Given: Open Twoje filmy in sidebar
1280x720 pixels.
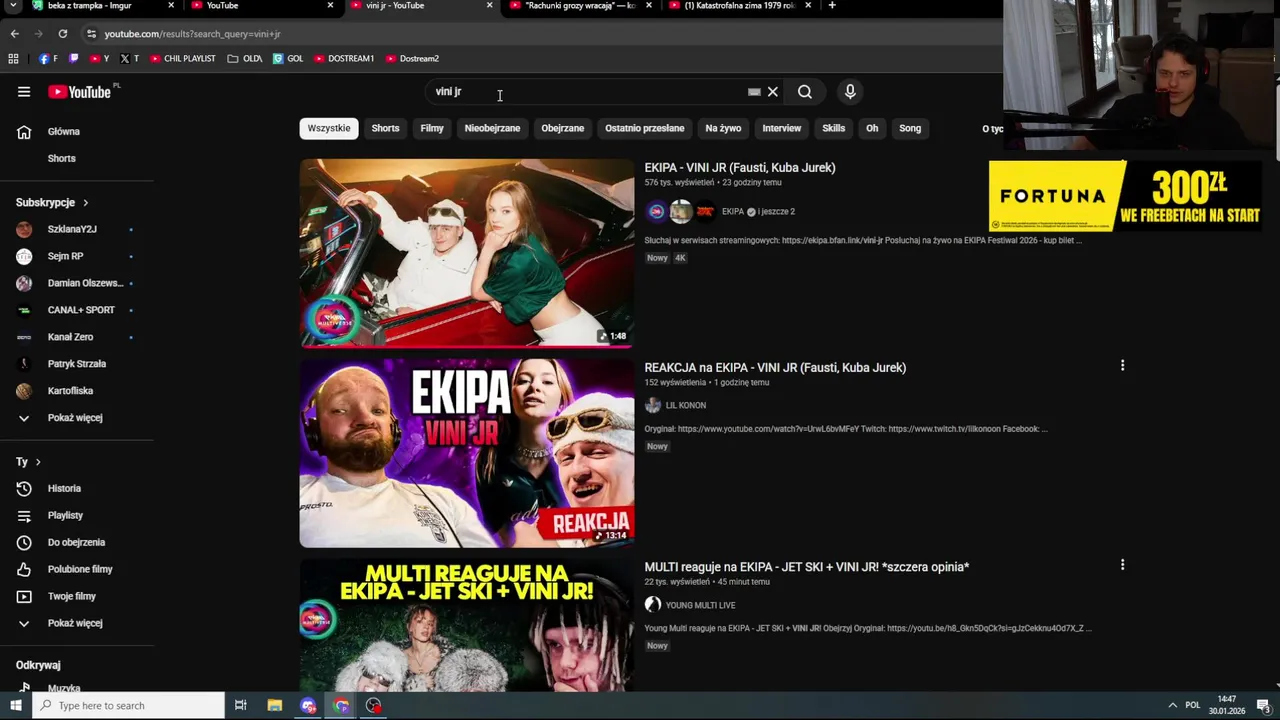Looking at the screenshot, I should 70,596.
